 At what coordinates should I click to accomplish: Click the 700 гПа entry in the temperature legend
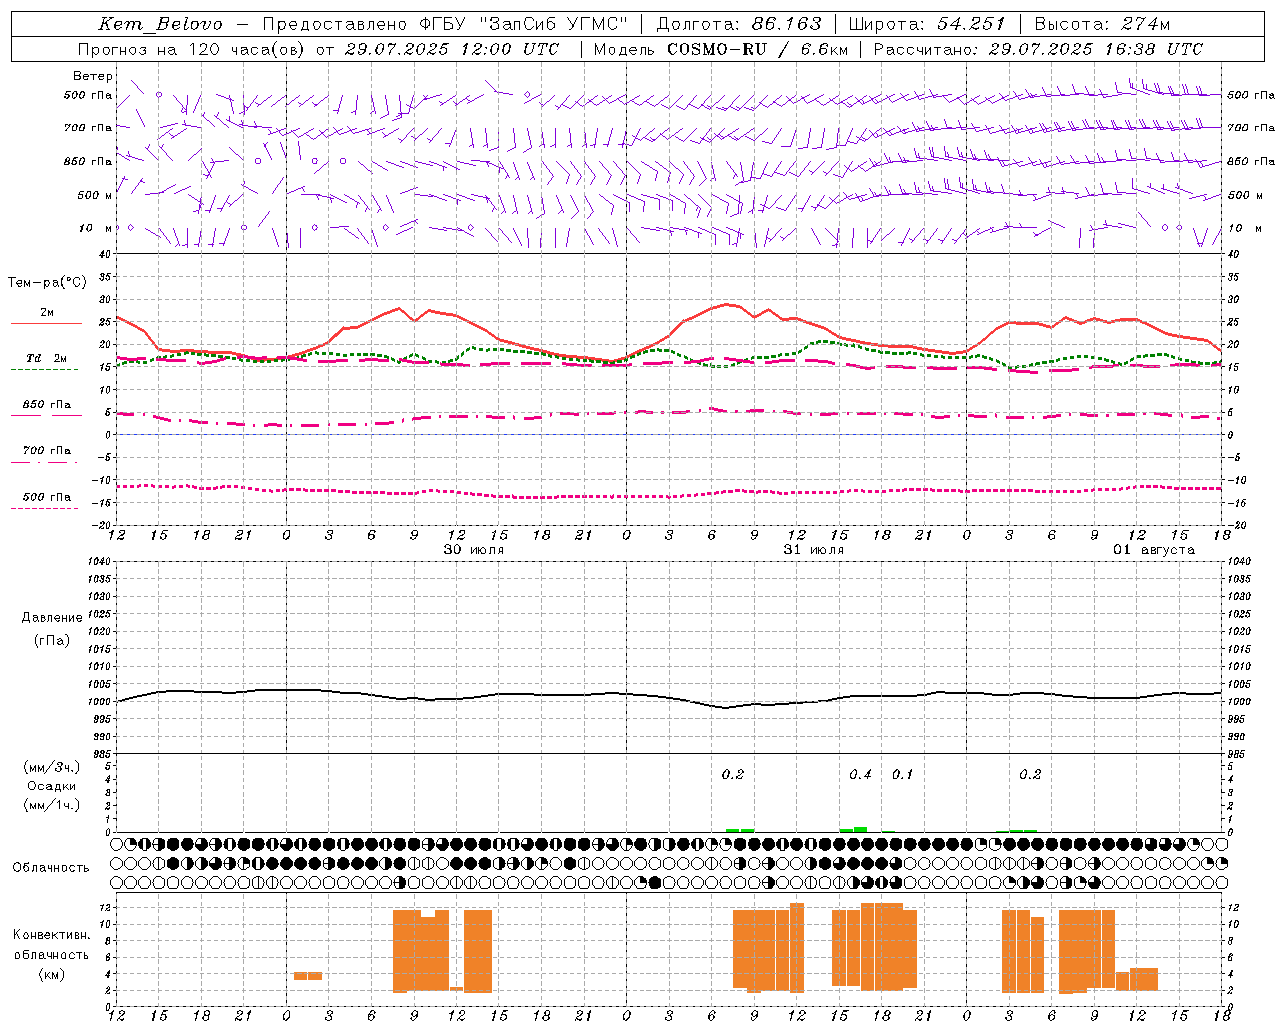click(47, 451)
